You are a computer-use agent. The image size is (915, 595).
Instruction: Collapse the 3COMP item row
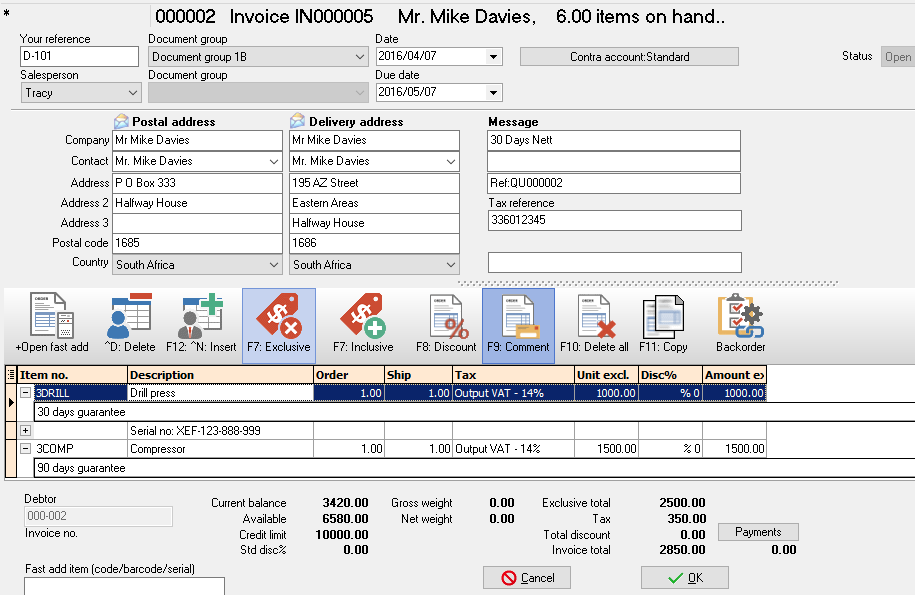tap(25, 449)
